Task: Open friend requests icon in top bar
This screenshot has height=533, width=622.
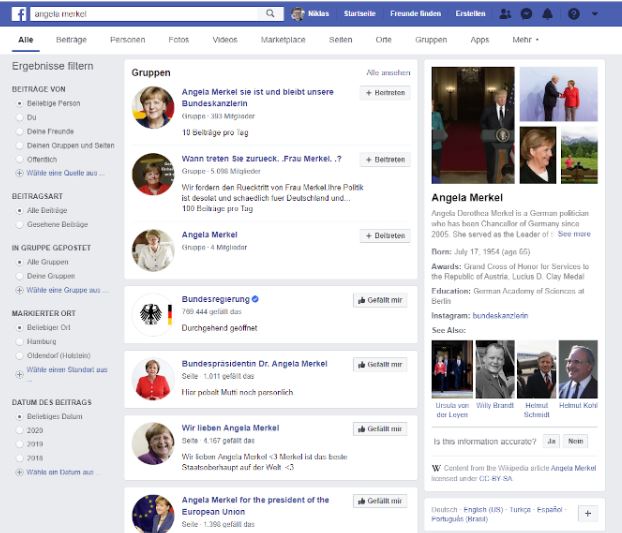Action: [505, 14]
